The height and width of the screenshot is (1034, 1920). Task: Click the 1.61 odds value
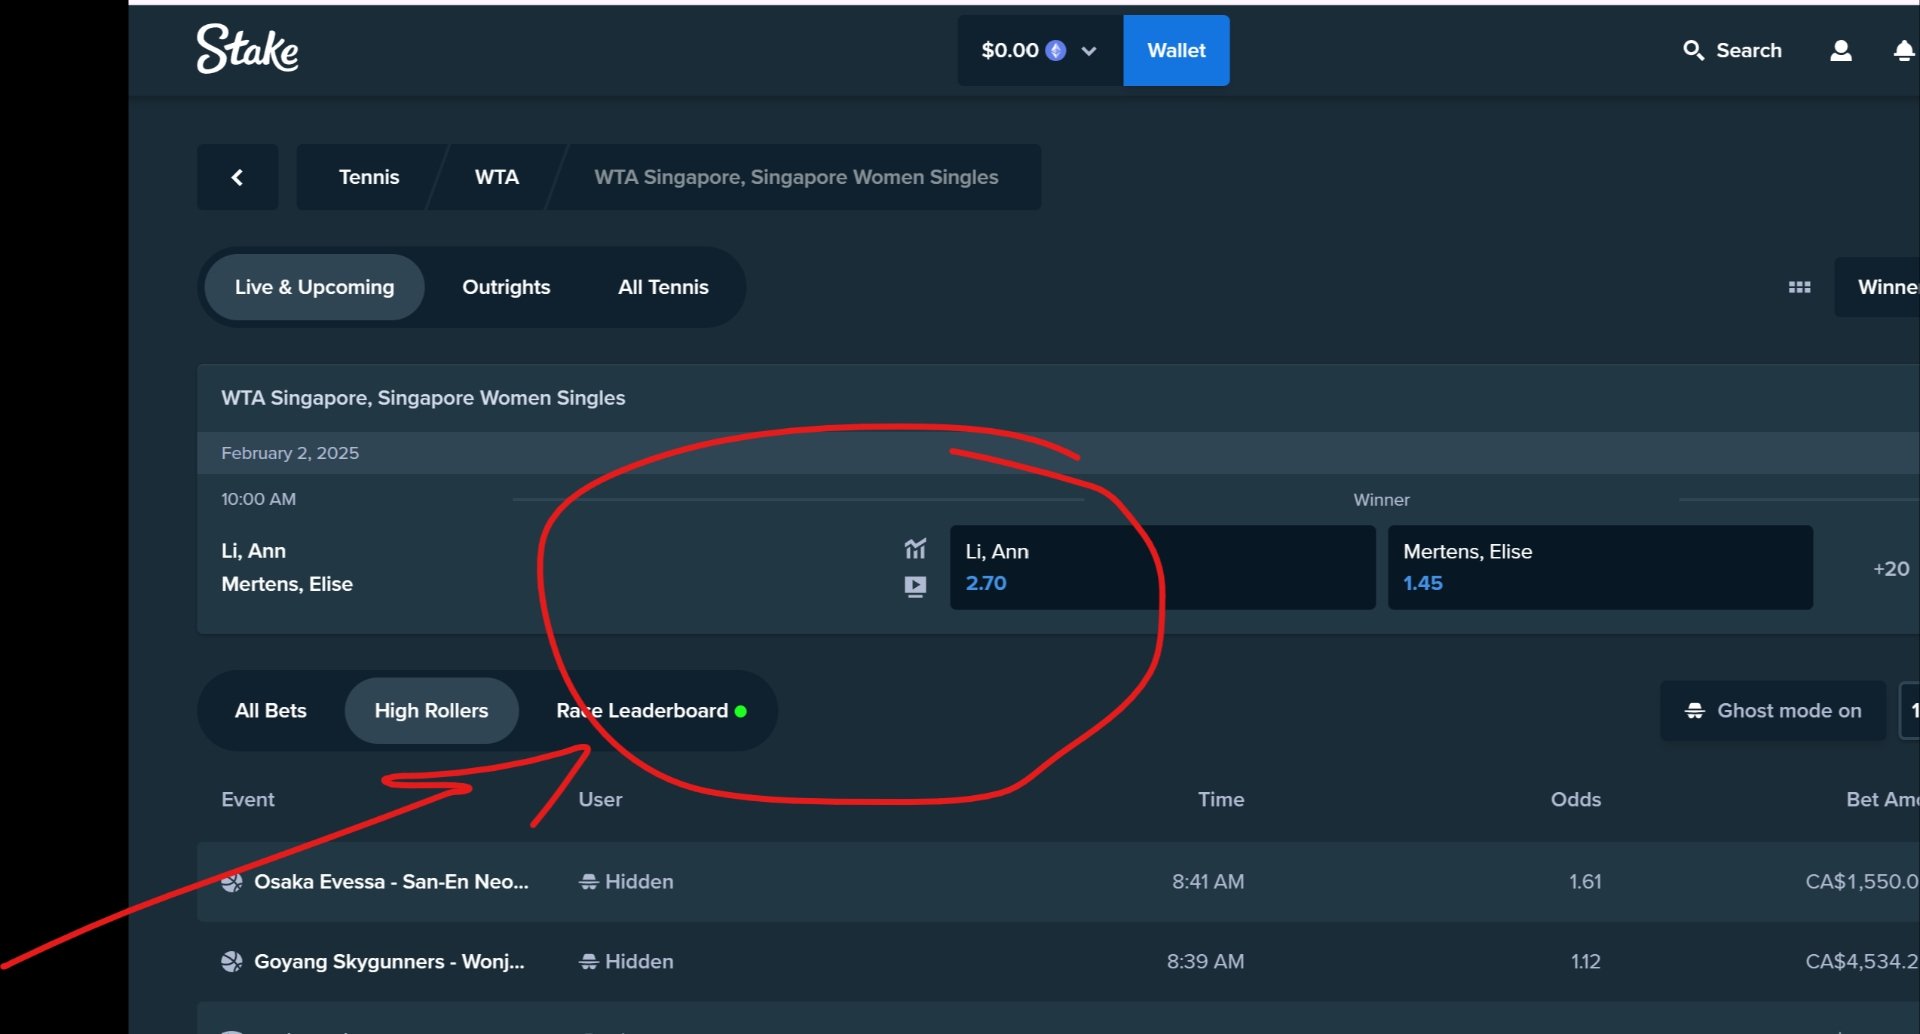pos(1585,881)
